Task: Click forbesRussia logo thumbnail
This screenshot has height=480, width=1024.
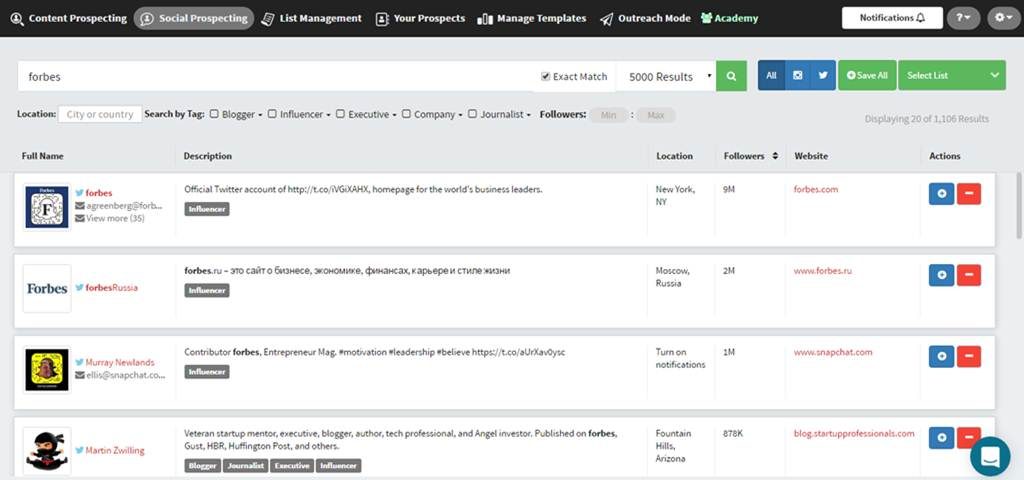Action: (47, 288)
